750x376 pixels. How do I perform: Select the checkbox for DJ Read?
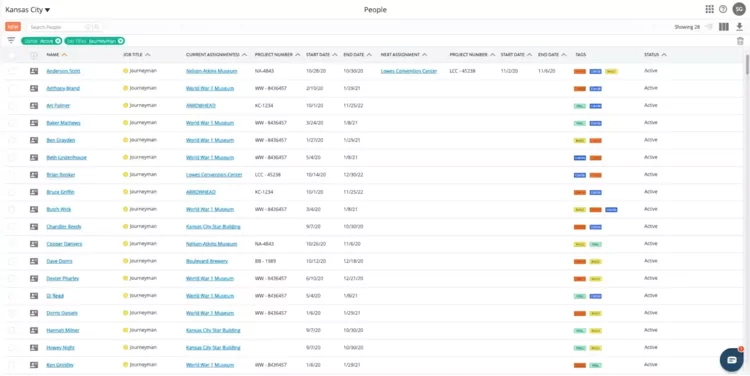[x=12, y=296]
